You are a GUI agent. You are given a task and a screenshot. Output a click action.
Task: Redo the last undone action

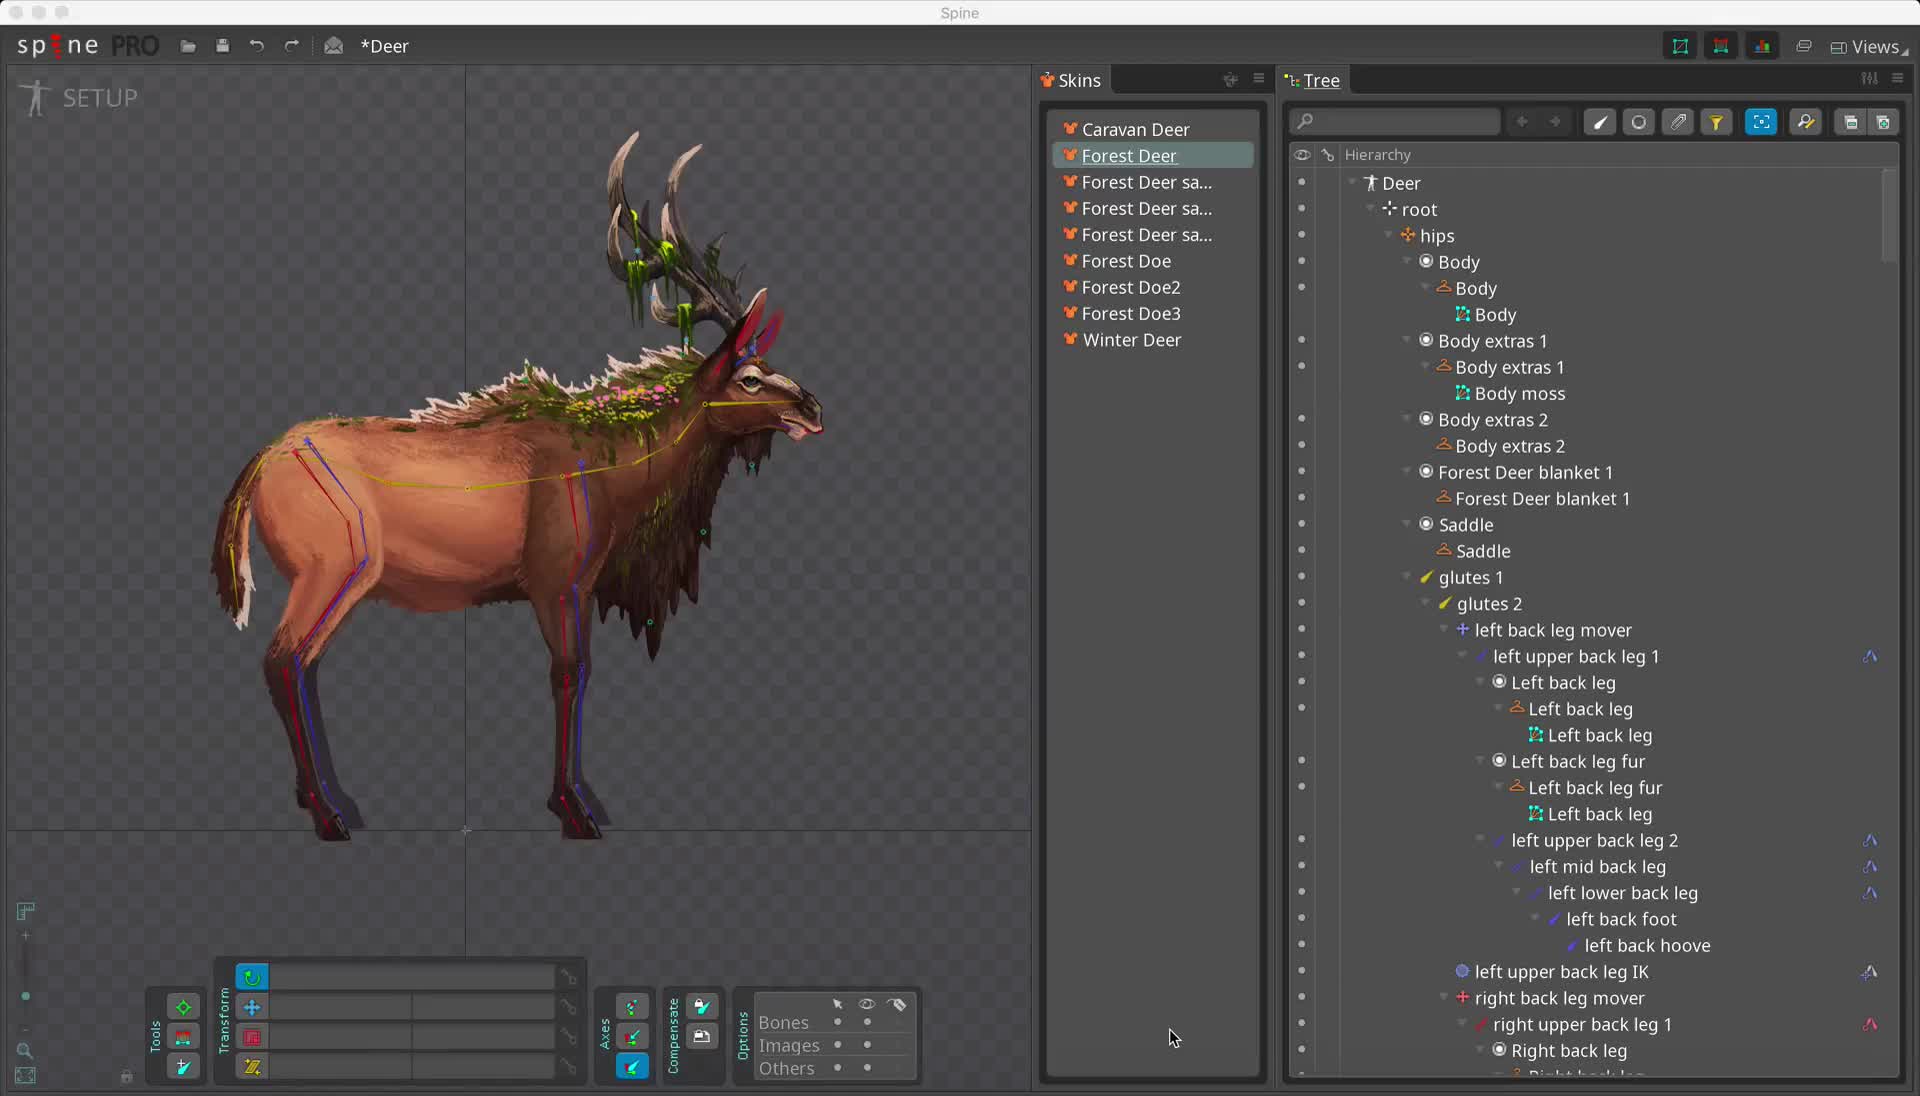tap(292, 46)
